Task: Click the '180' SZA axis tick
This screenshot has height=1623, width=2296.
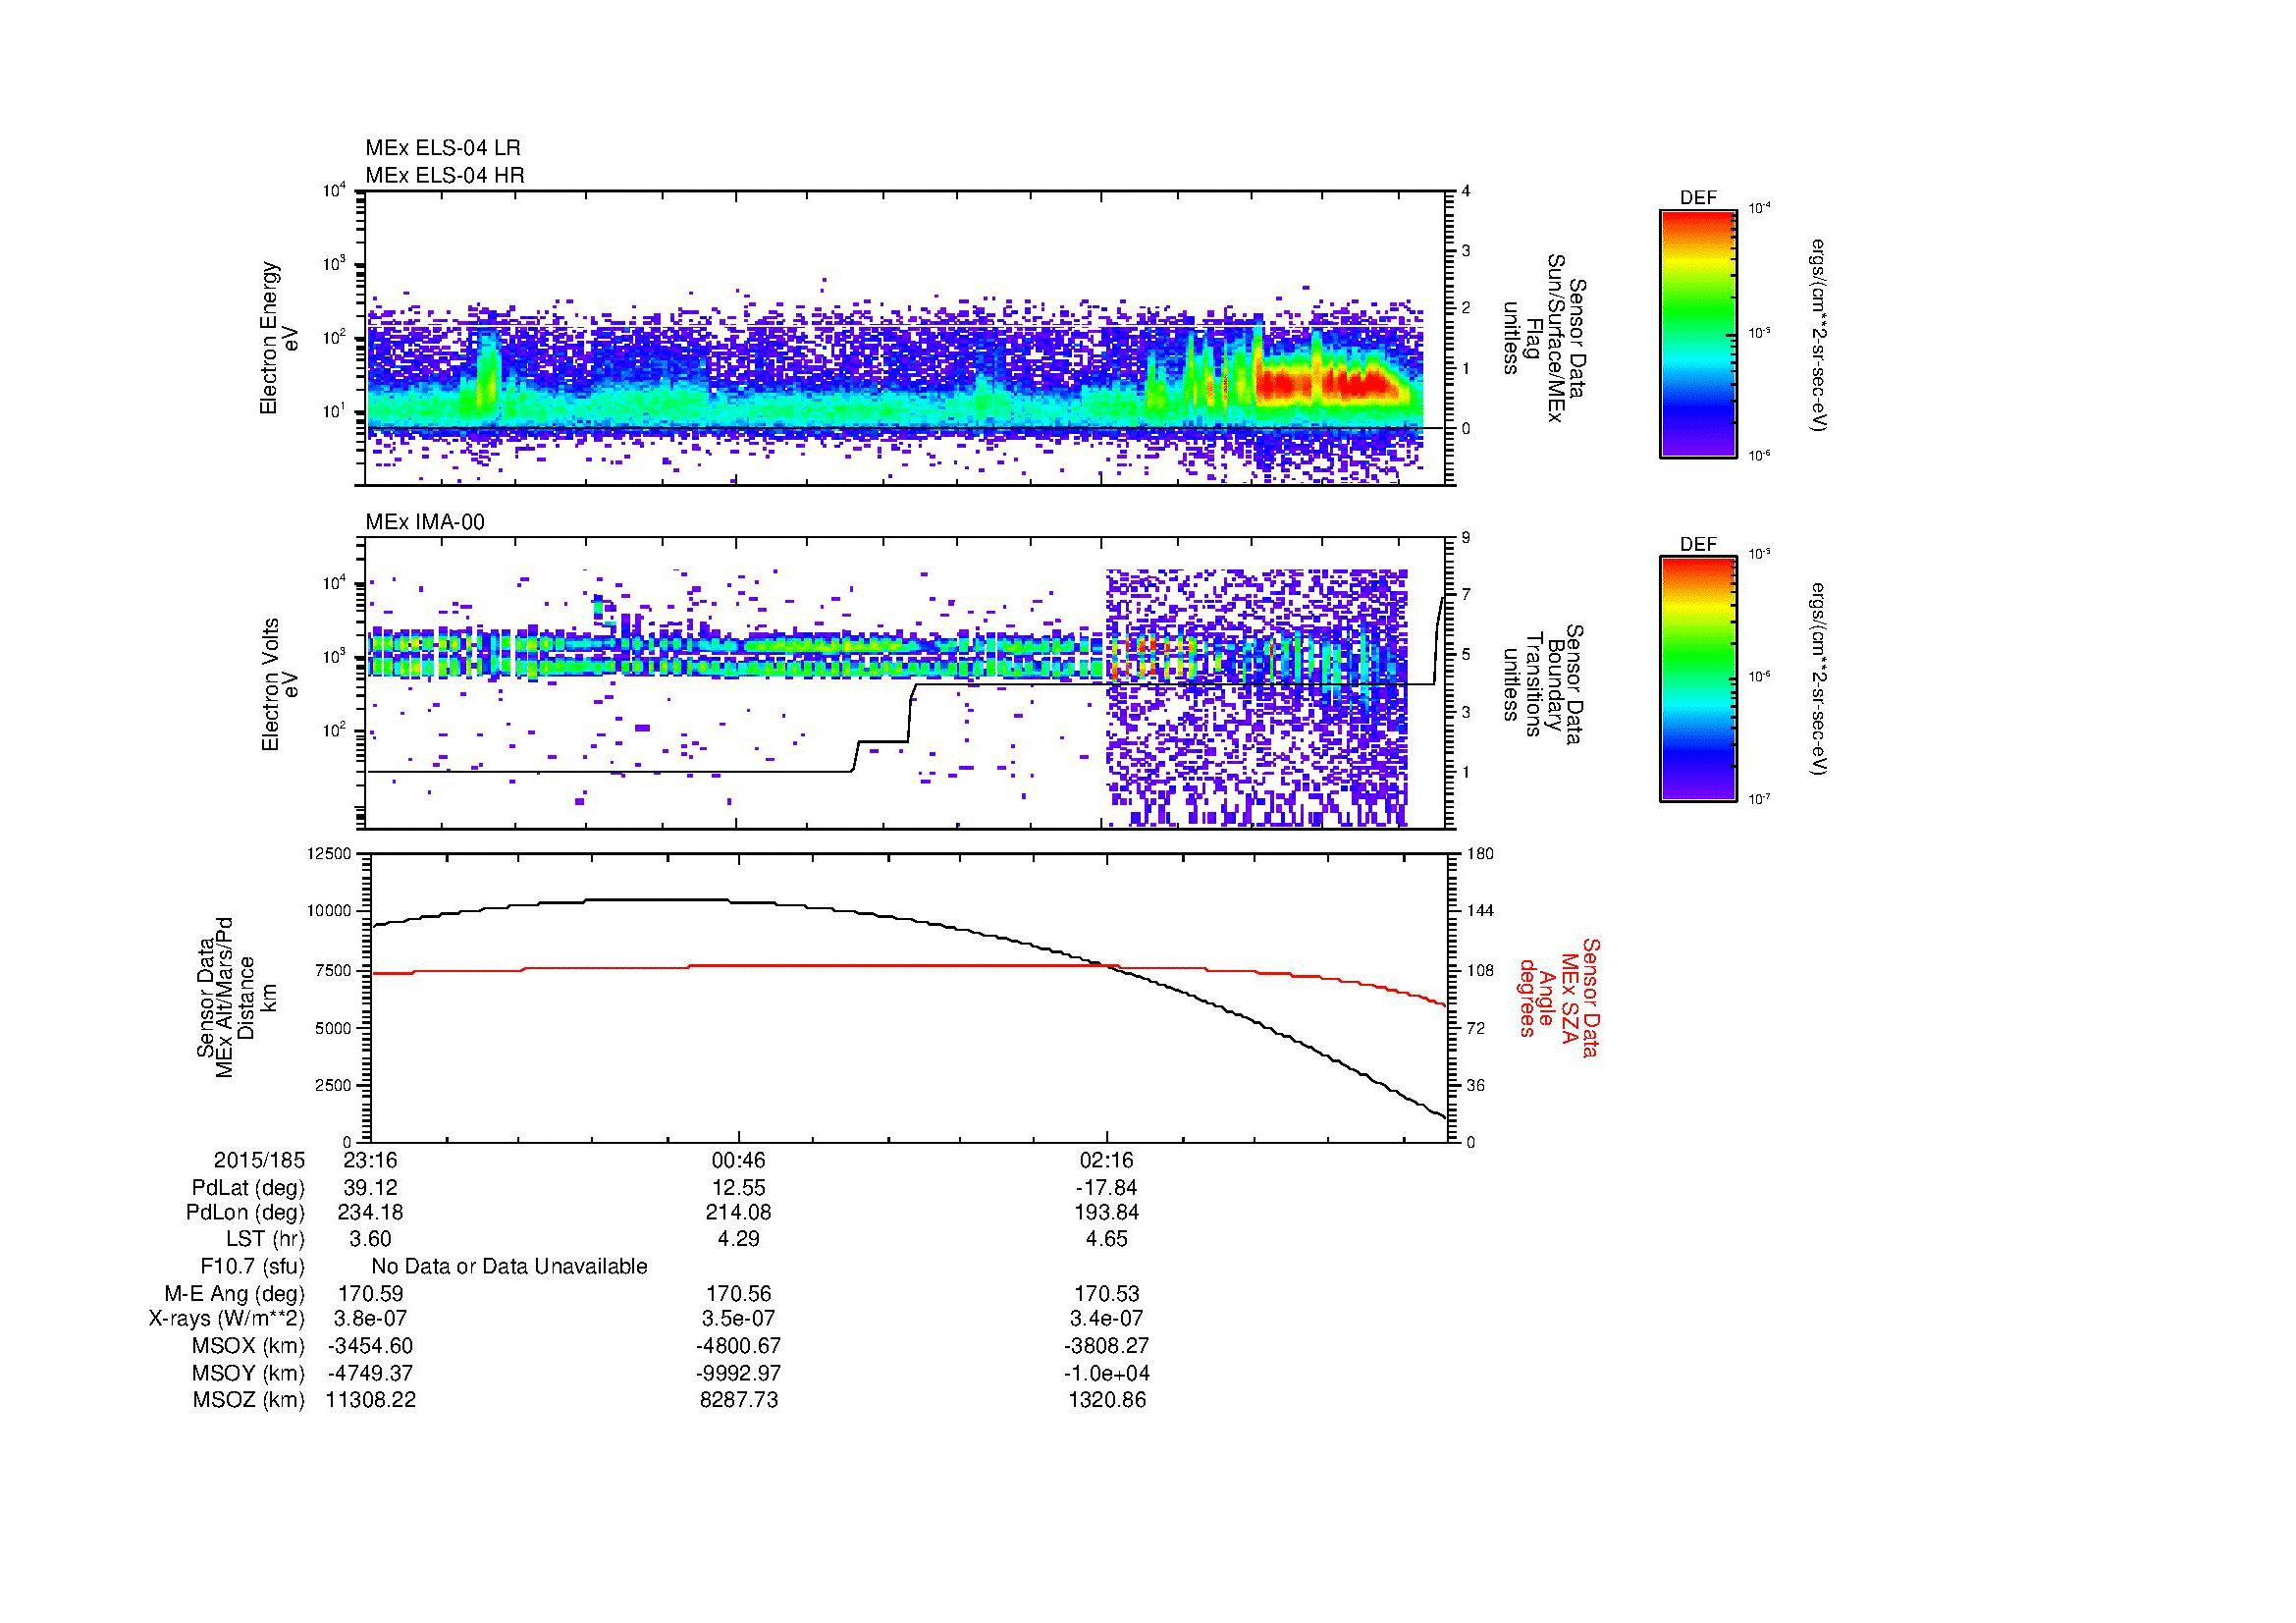Action: pyautogui.click(x=1482, y=853)
